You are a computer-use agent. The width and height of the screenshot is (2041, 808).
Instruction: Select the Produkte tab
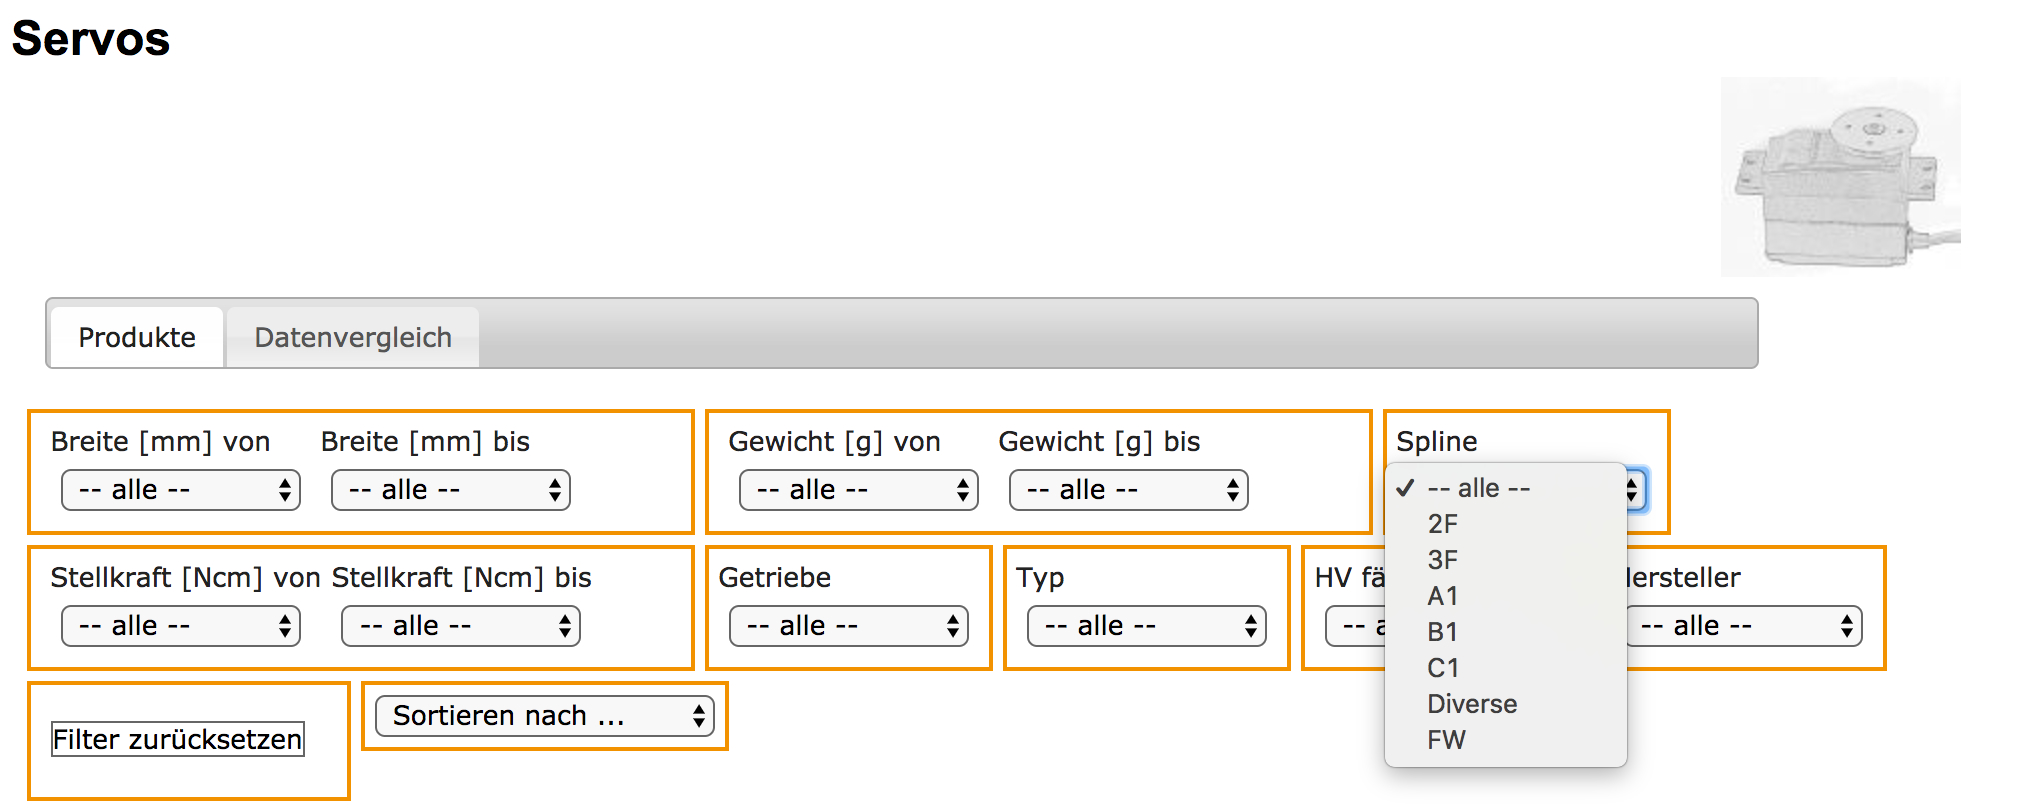click(137, 338)
